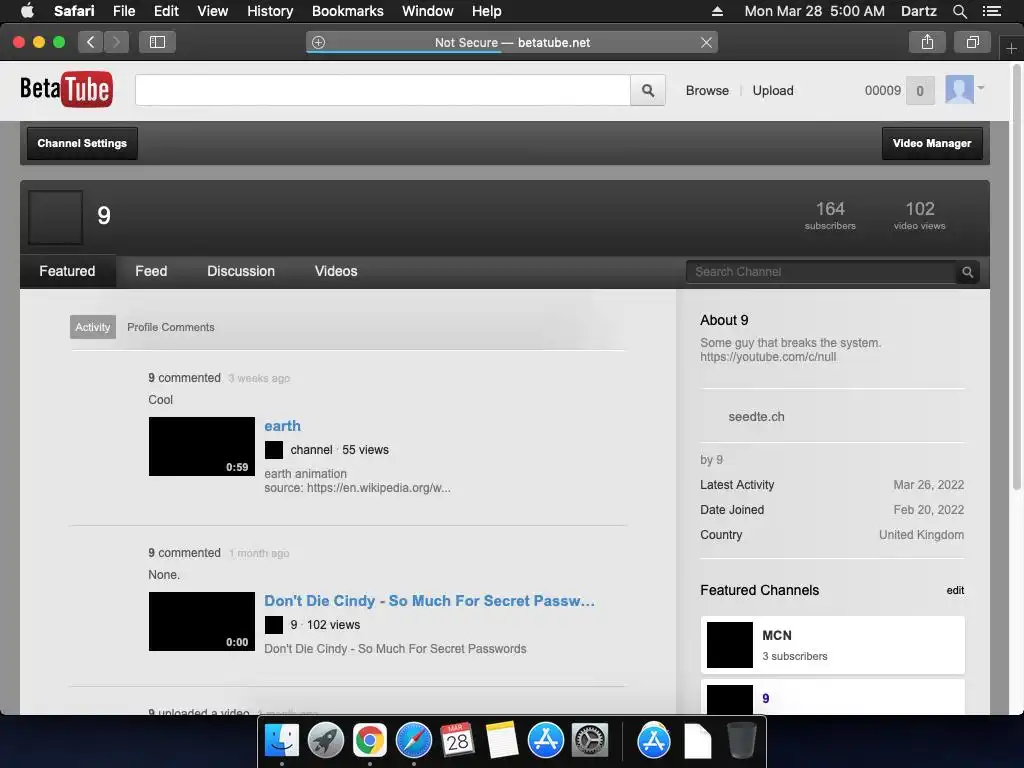This screenshot has height=768, width=1024.
Task: Switch to the Feed tab
Action: click(x=151, y=271)
